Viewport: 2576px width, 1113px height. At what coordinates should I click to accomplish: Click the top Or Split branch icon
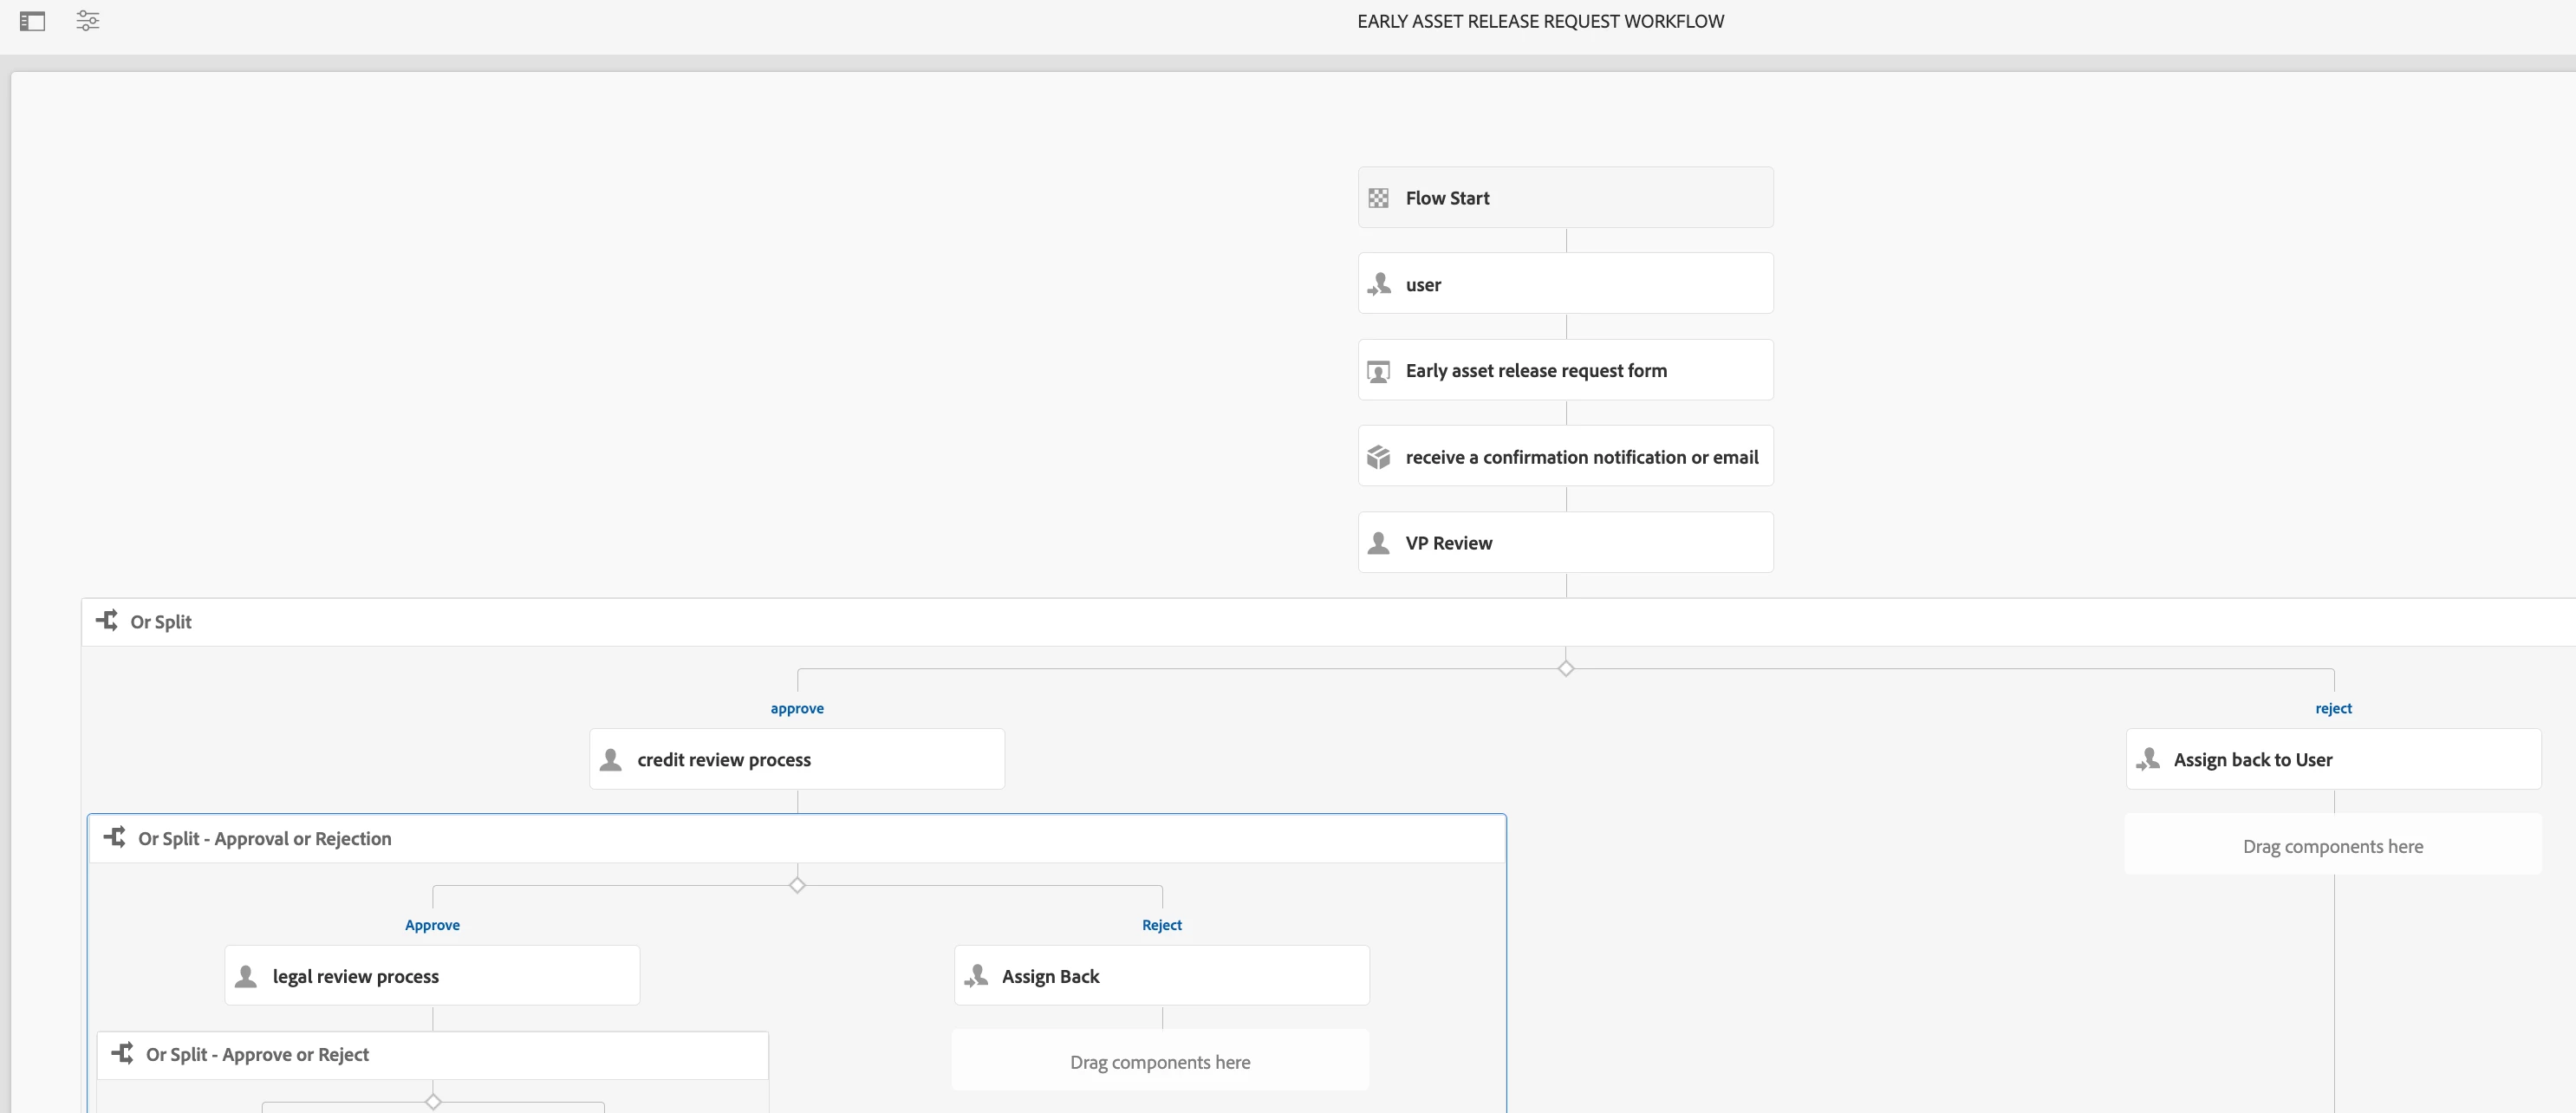click(x=107, y=621)
